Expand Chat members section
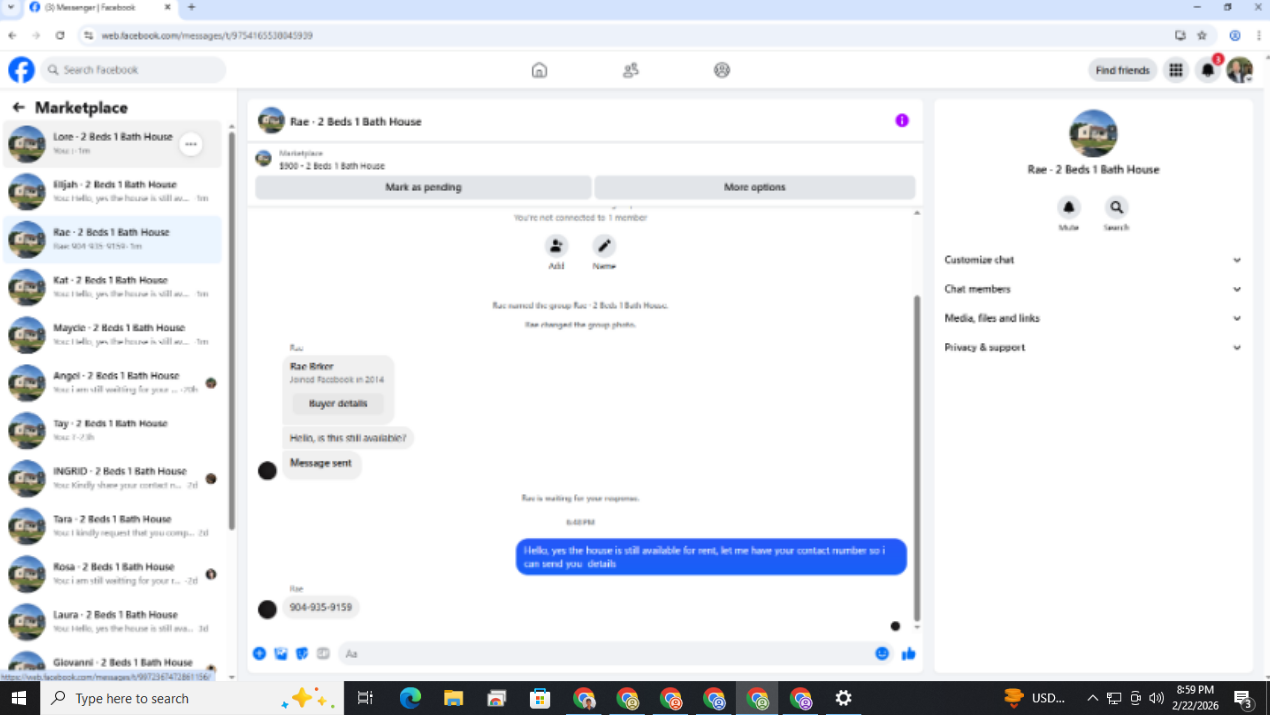Viewport: 1270px width, 715px height. pyautogui.click(x=1093, y=289)
